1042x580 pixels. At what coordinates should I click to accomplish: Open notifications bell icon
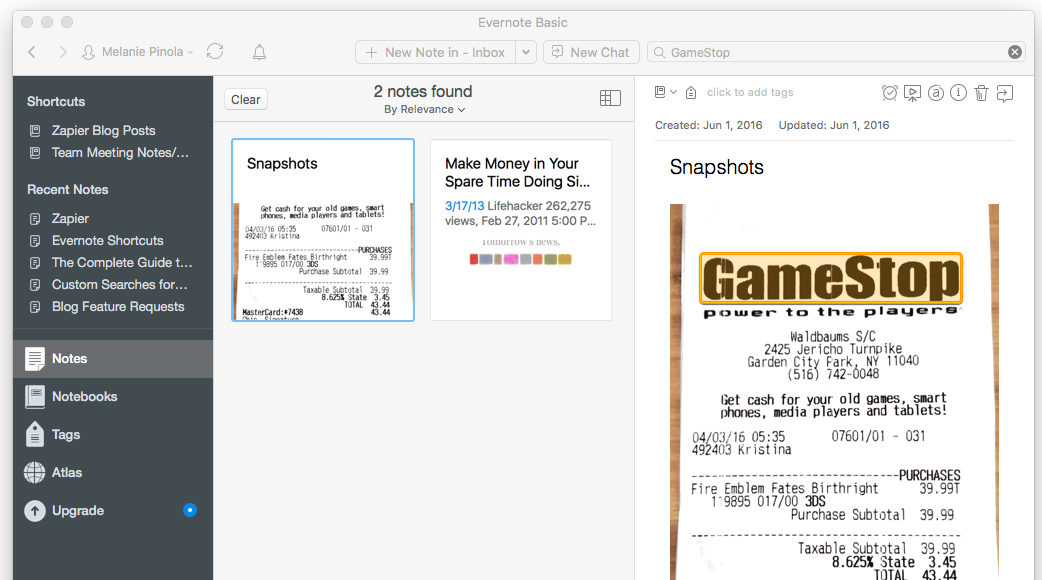pyautogui.click(x=260, y=52)
